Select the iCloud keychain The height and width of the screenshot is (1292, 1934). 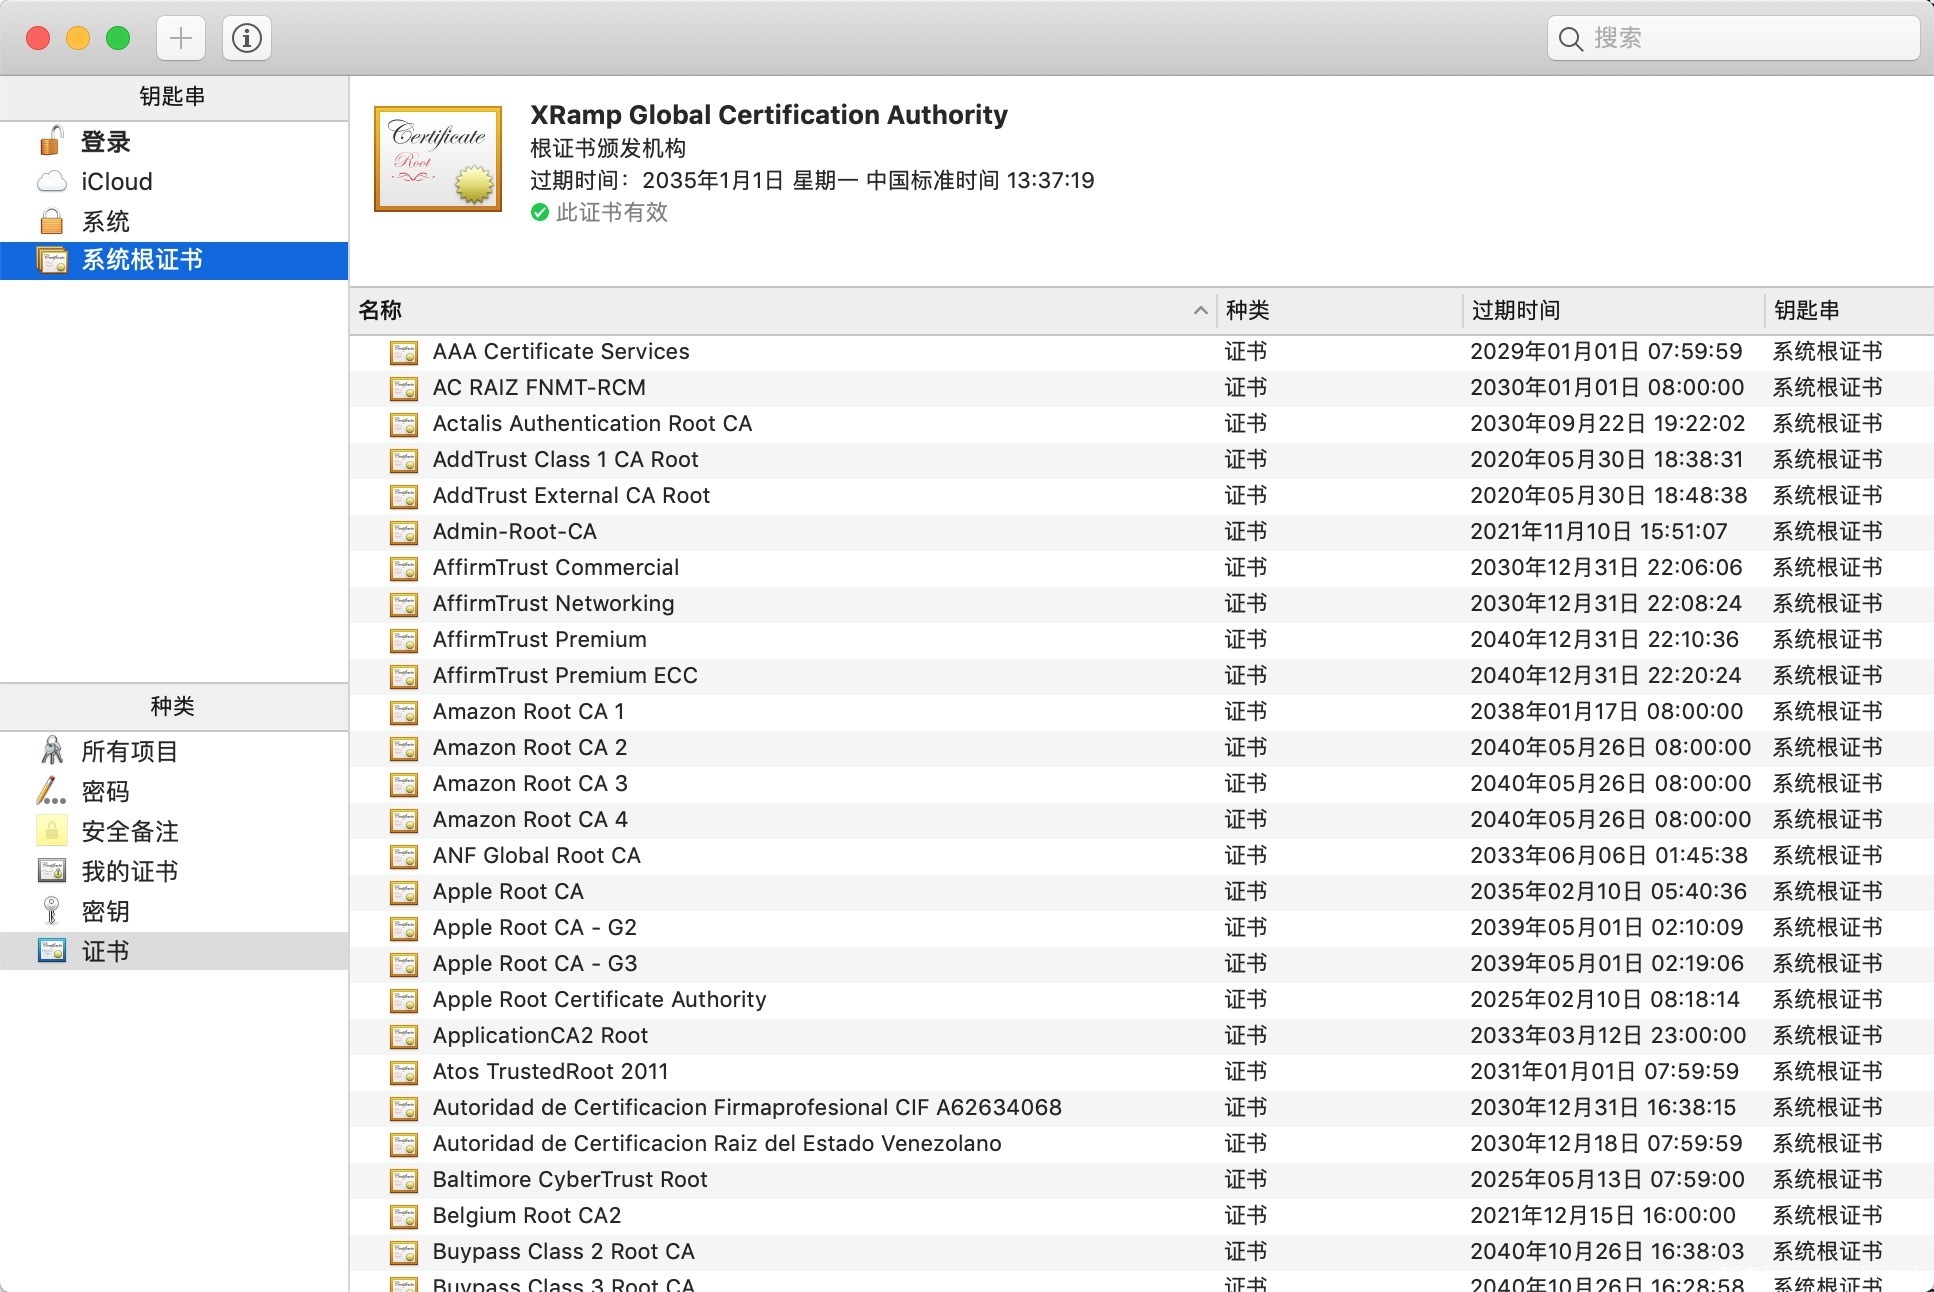[116, 182]
